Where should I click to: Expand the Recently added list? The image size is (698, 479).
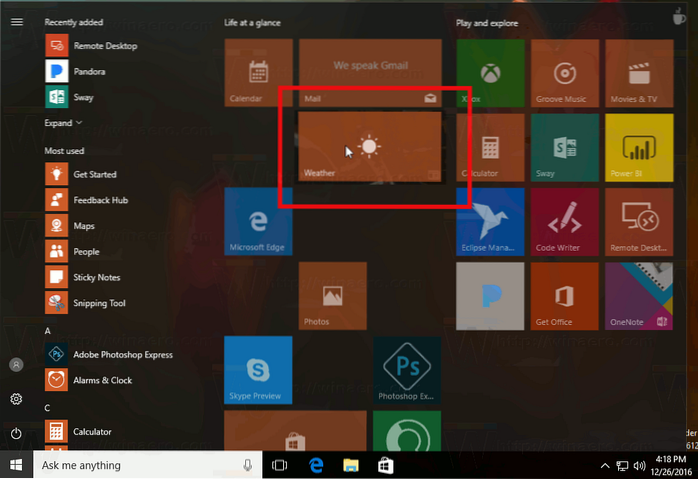[x=63, y=123]
